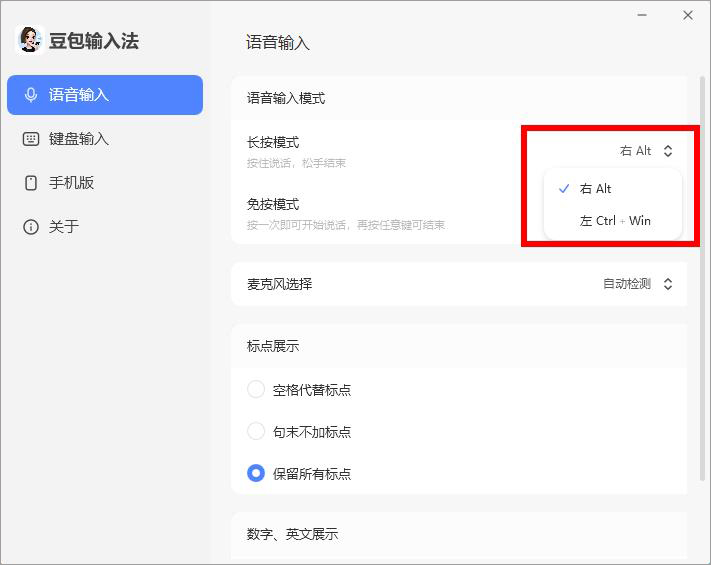Select the 保留所有标点 radio option
The height and width of the screenshot is (565, 711).
(299, 473)
